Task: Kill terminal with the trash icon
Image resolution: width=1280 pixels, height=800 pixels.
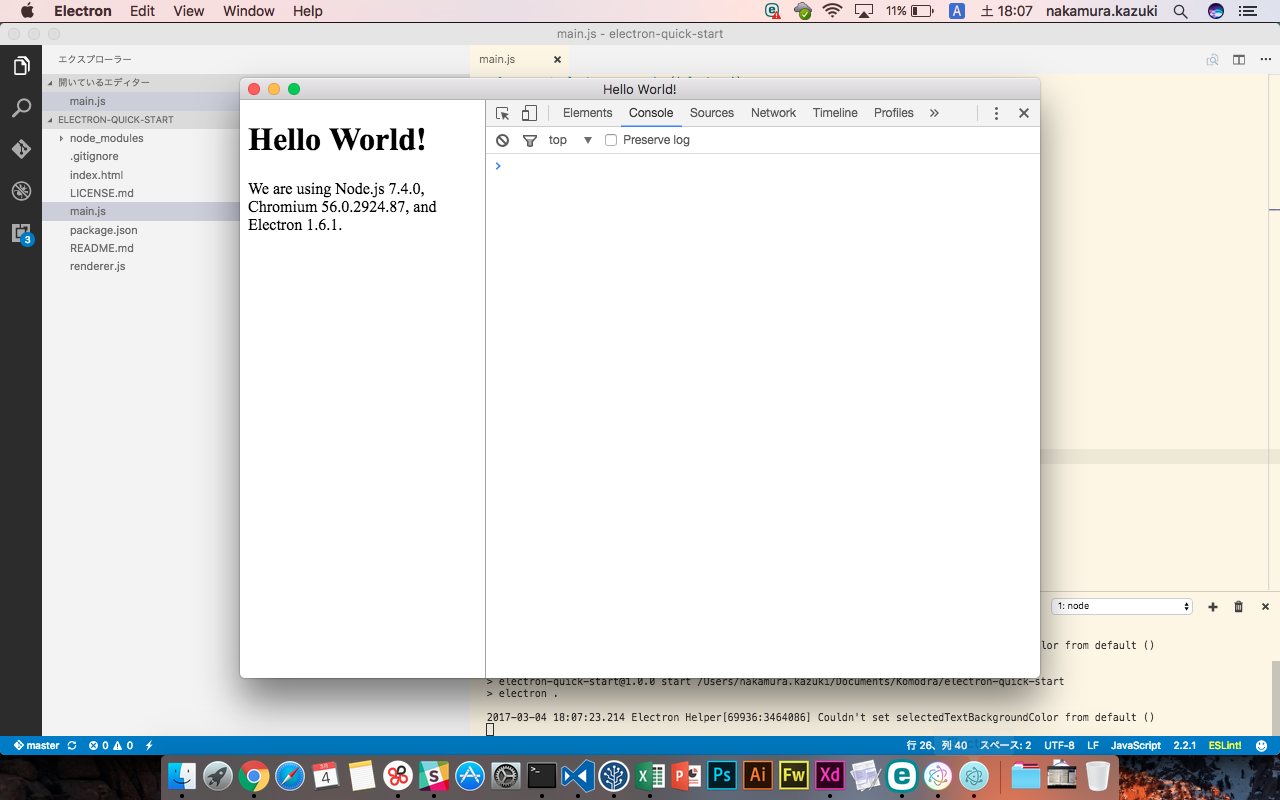Action: (1238, 606)
